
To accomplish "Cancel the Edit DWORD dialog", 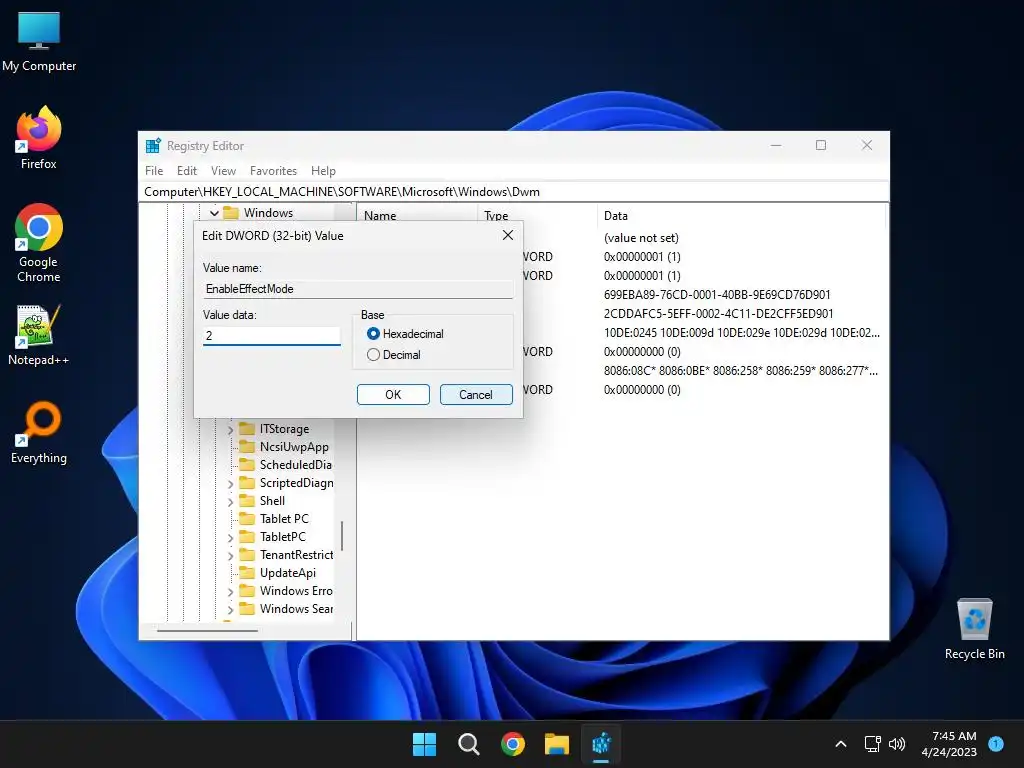I will click(x=476, y=394).
